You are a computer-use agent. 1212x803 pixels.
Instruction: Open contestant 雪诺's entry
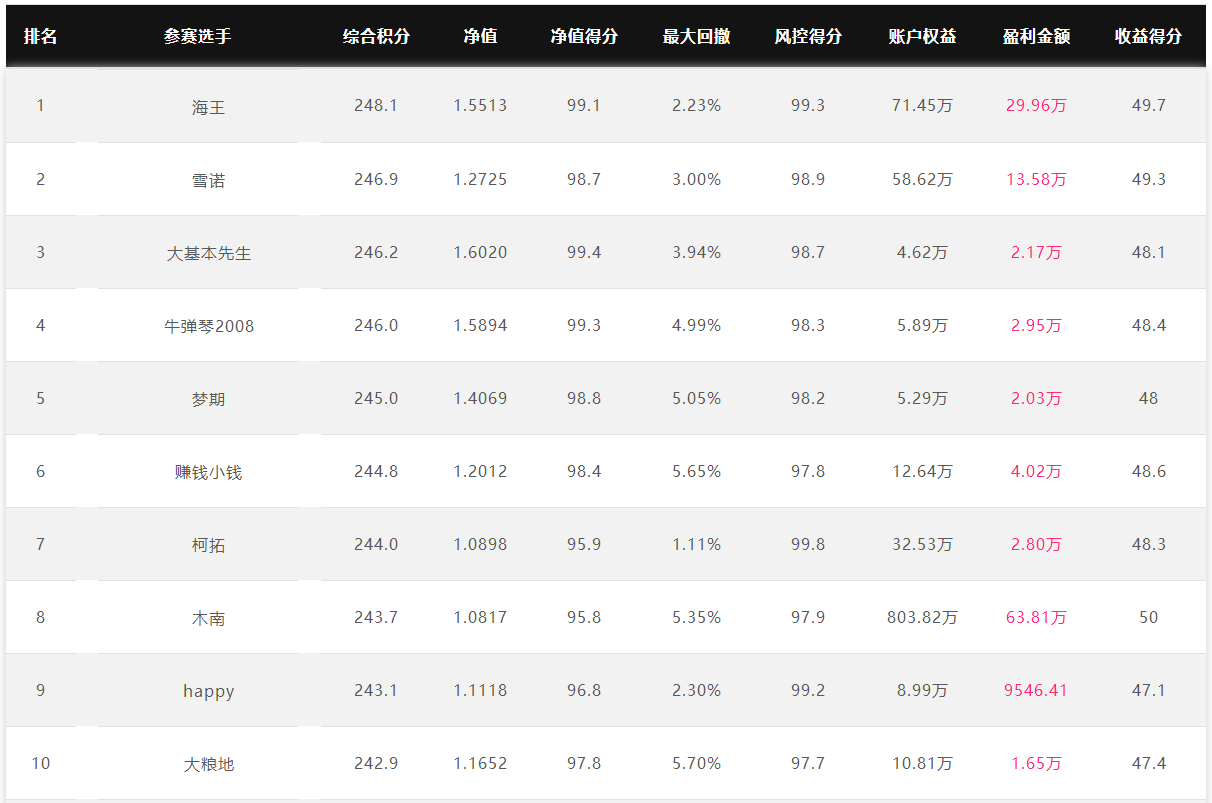(x=208, y=180)
